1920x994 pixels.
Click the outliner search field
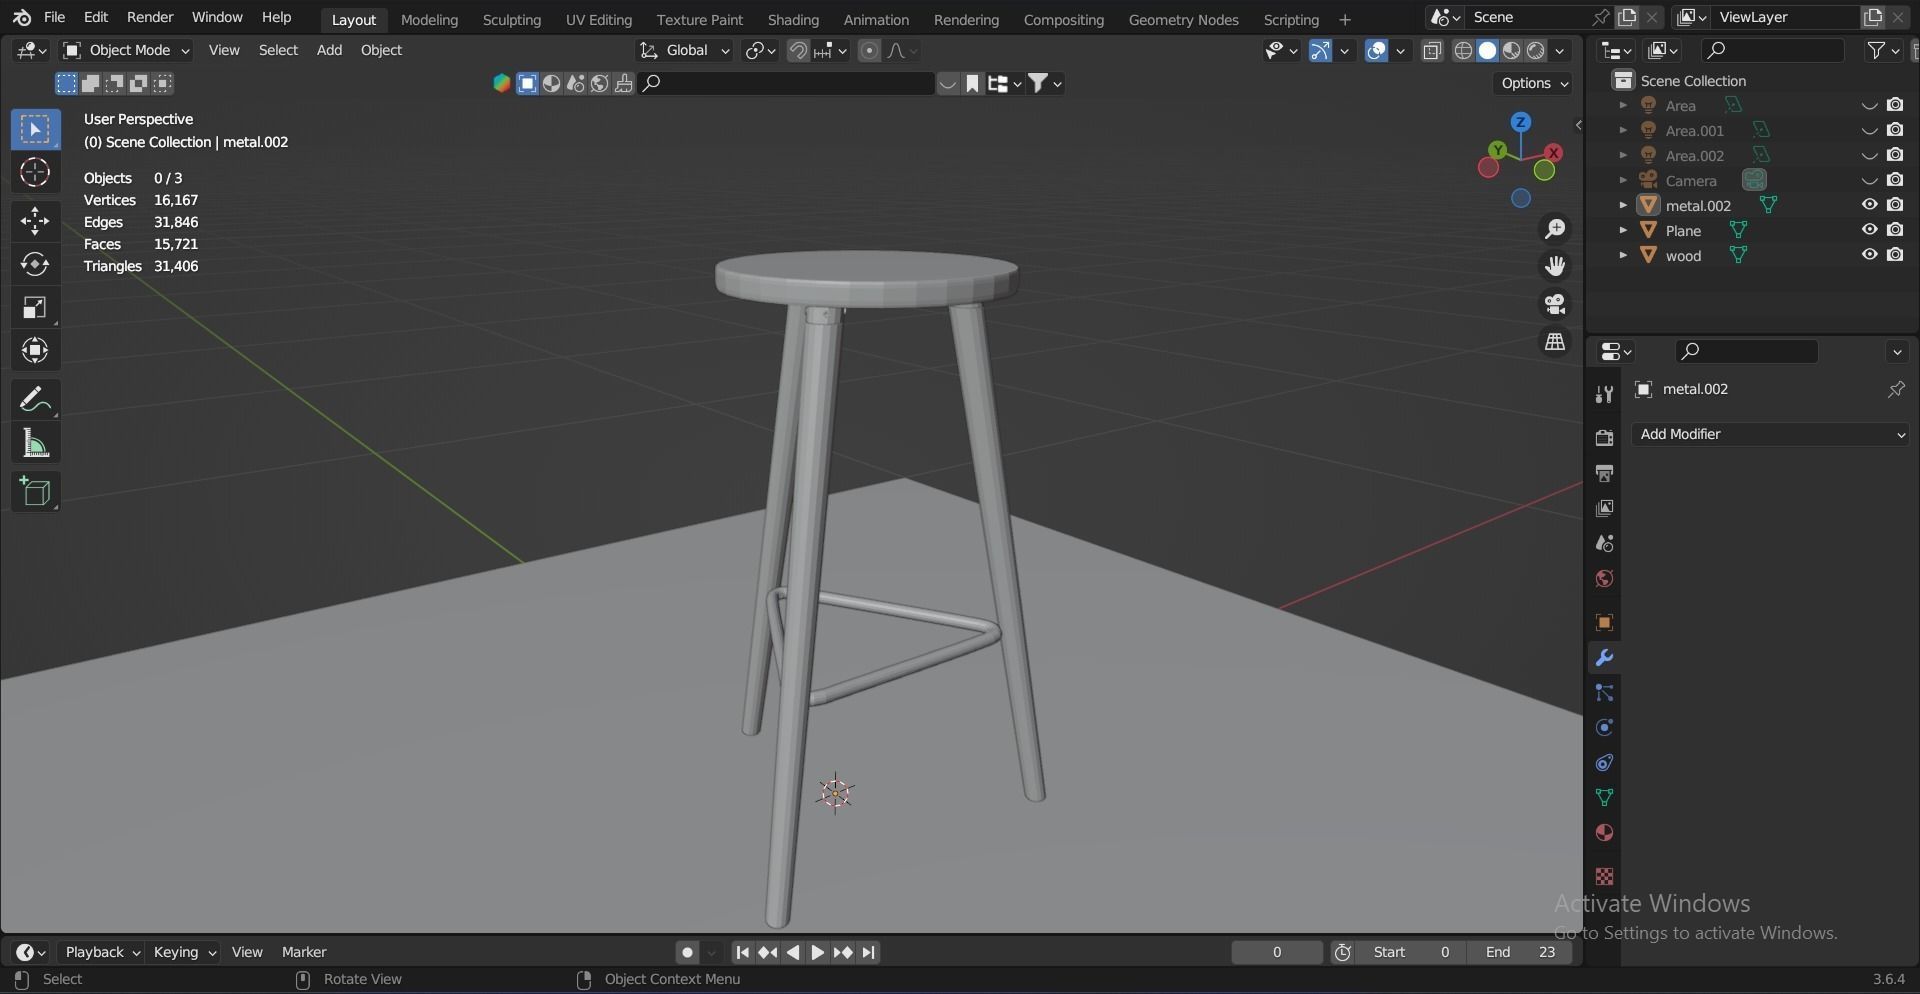pyautogui.click(x=1772, y=51)
